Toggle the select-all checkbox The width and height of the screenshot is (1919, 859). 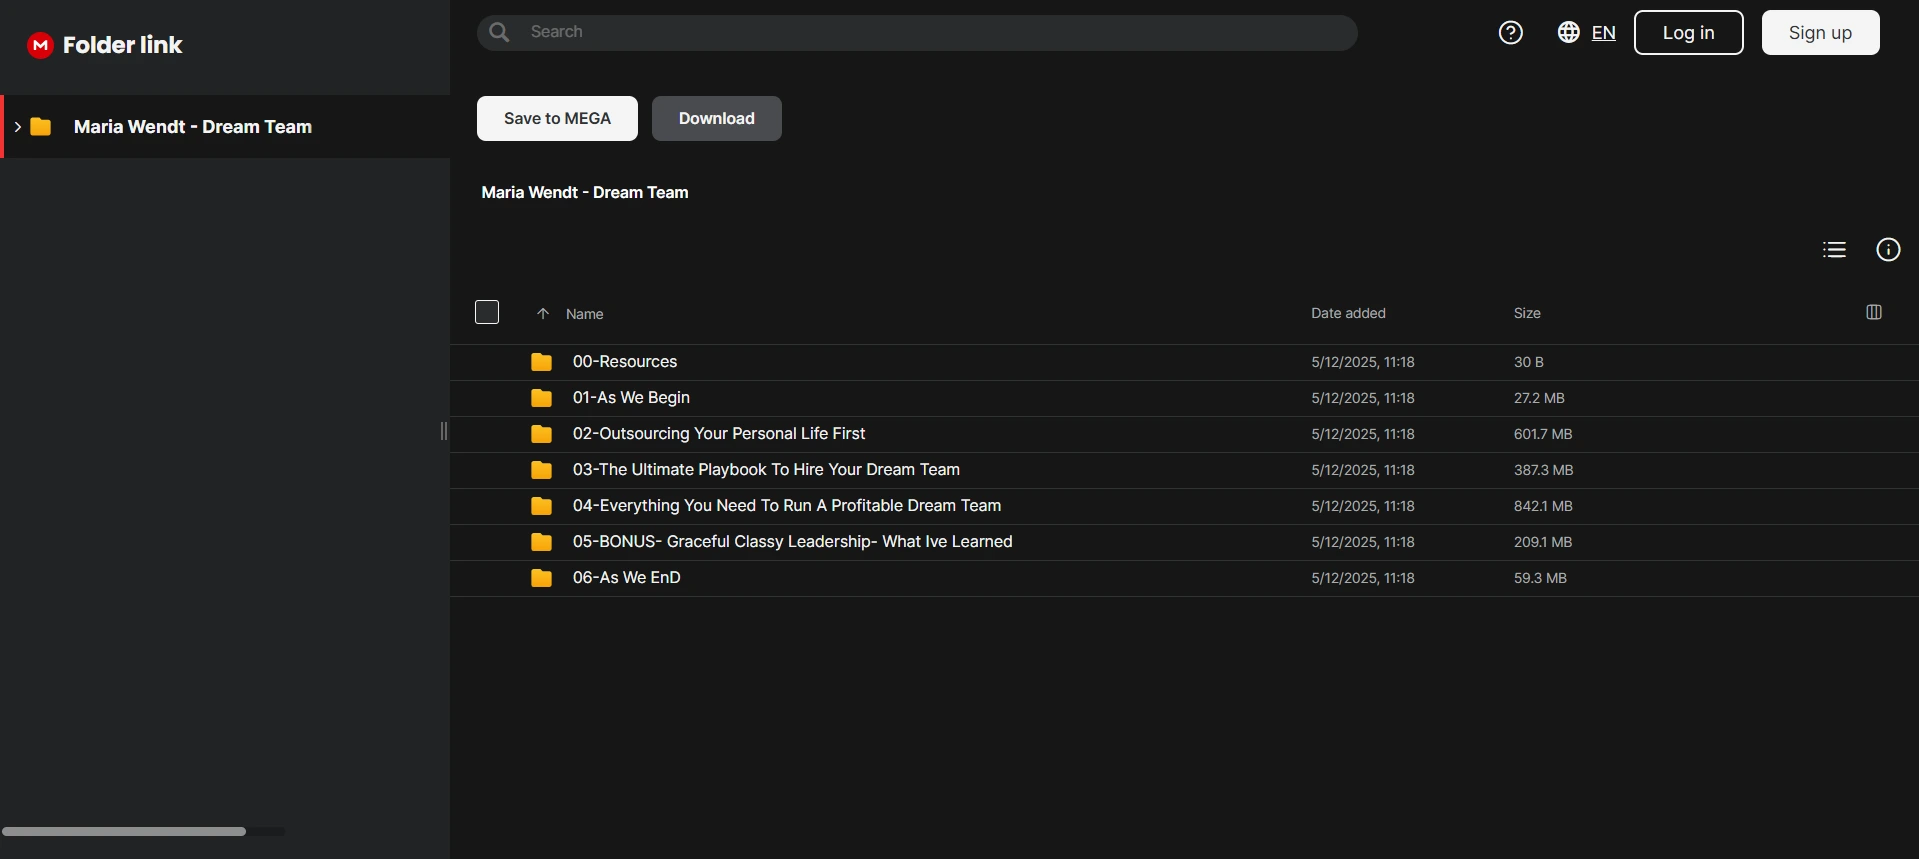coord(487,312)
